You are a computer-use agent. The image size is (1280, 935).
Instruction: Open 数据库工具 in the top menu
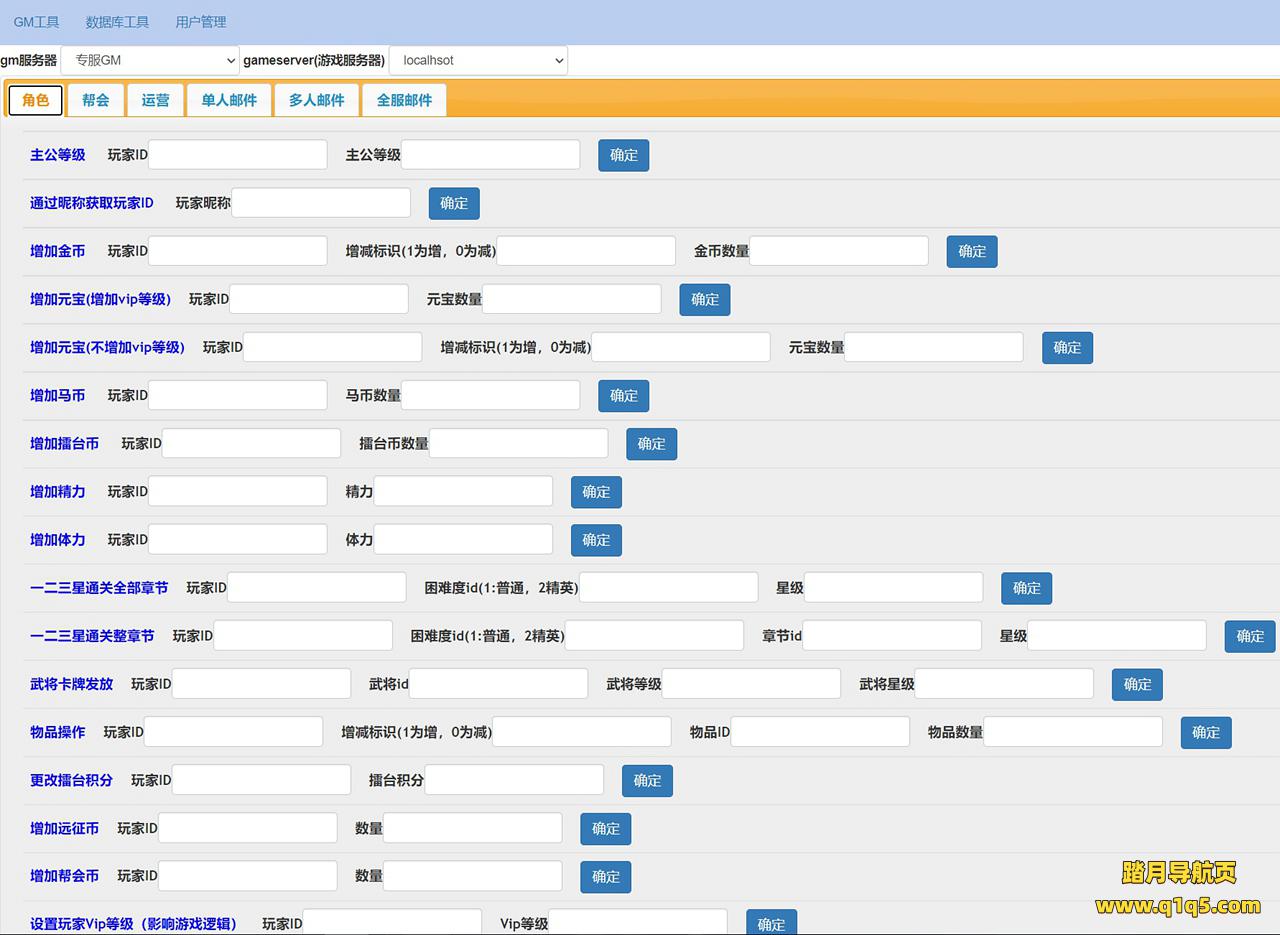tap(117, 22)
